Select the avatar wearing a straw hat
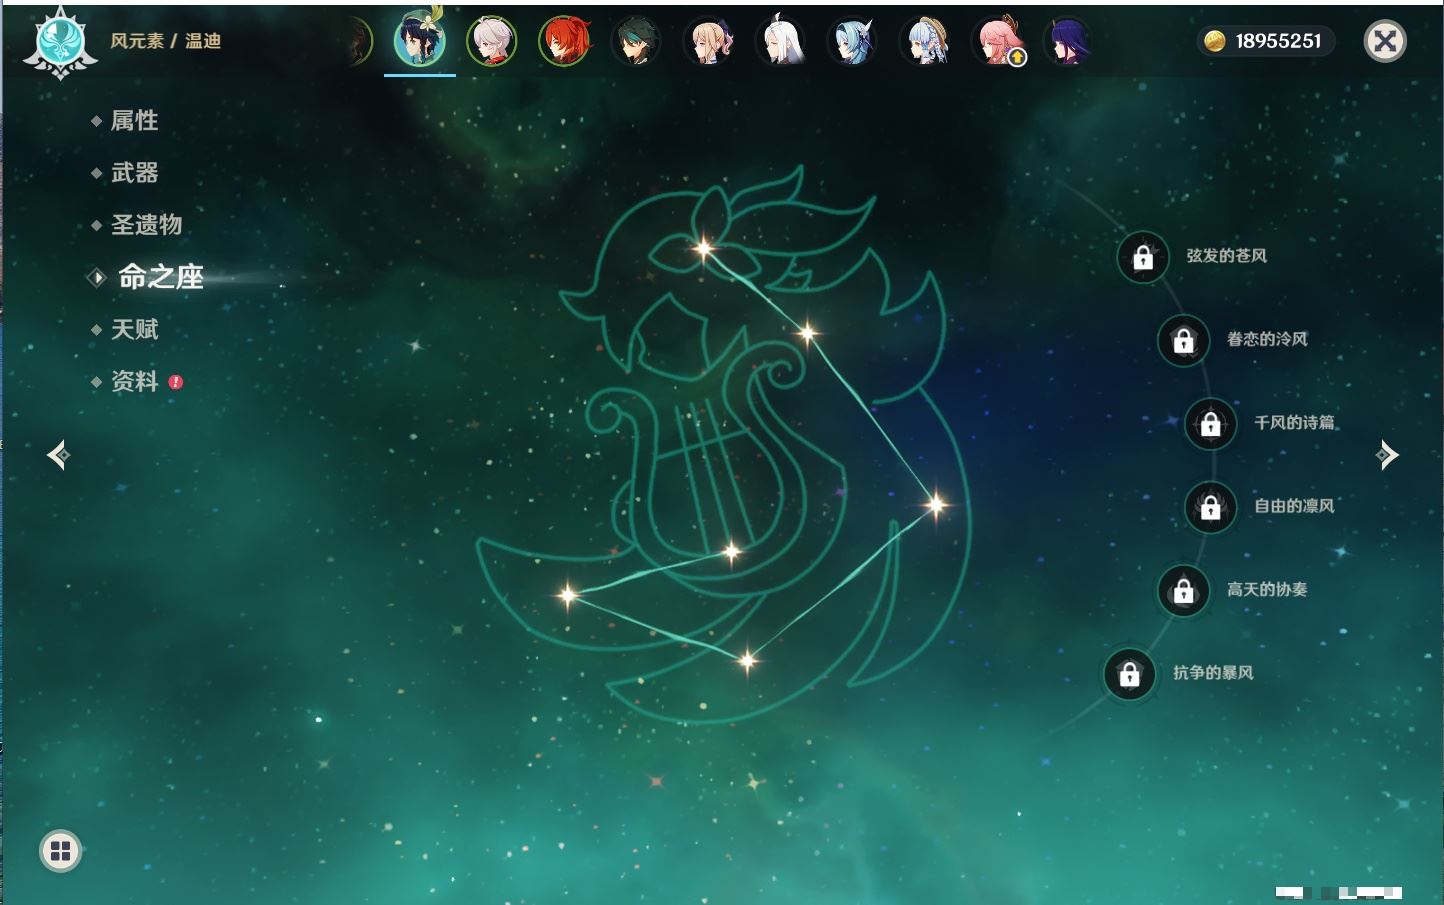Screen dimensions: 1444x905 click(x=924, y=41)
